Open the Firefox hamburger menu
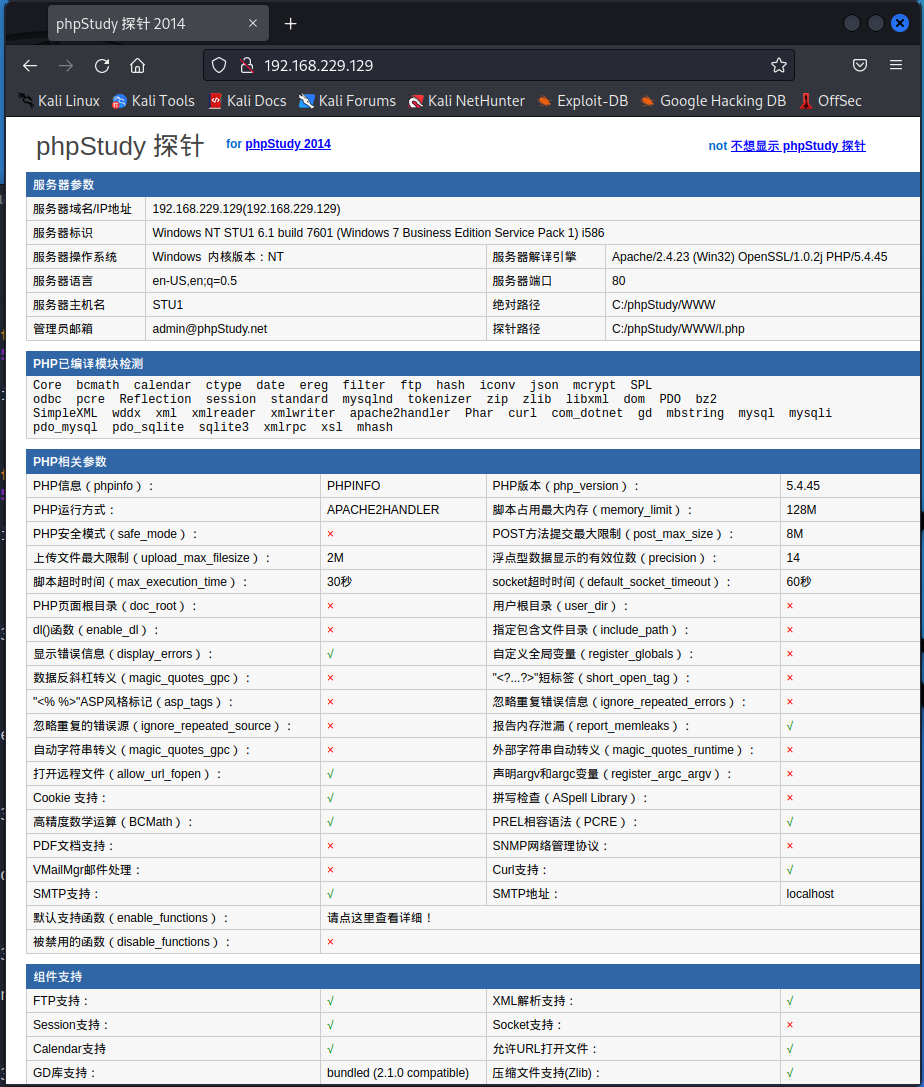This screenshot has width=924, height=1087. pyautogui.click(x=896, y=65)
